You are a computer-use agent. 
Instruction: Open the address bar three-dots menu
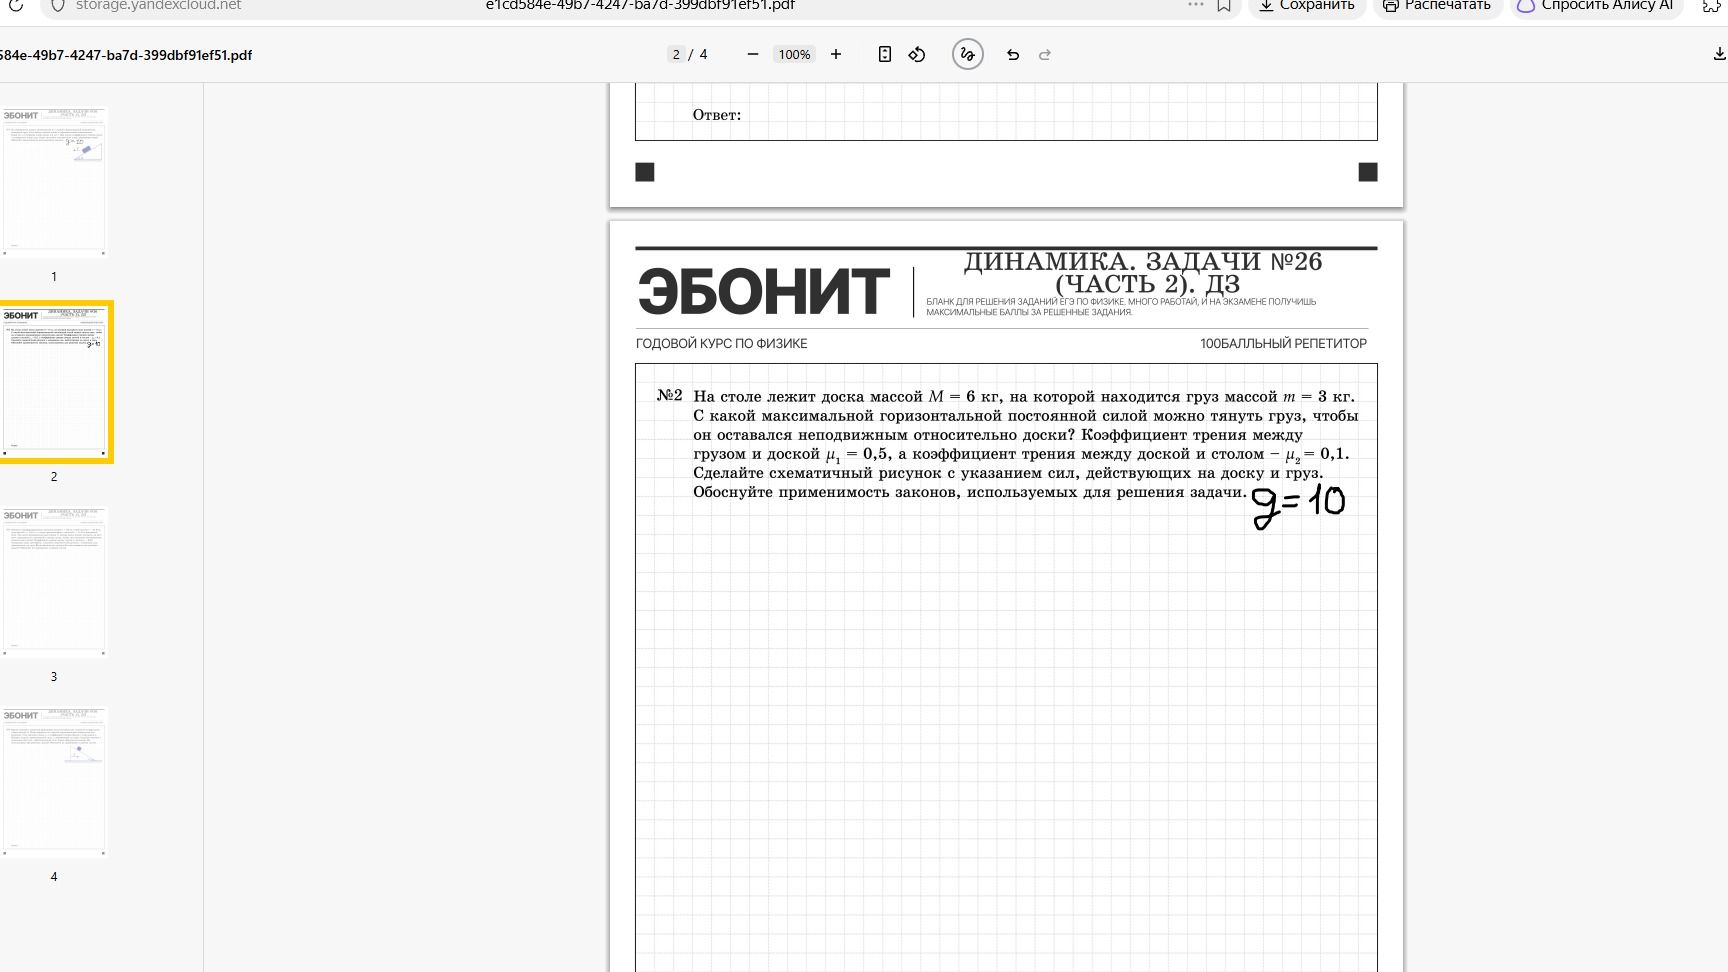click(1196, 5)
